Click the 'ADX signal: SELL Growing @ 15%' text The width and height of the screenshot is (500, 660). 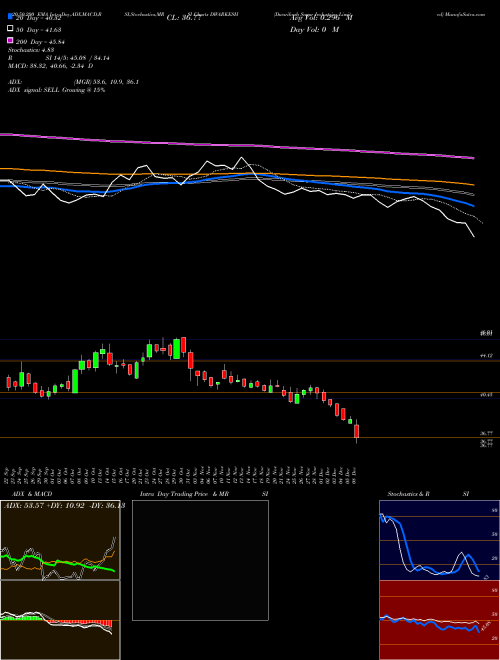(56, 90)
